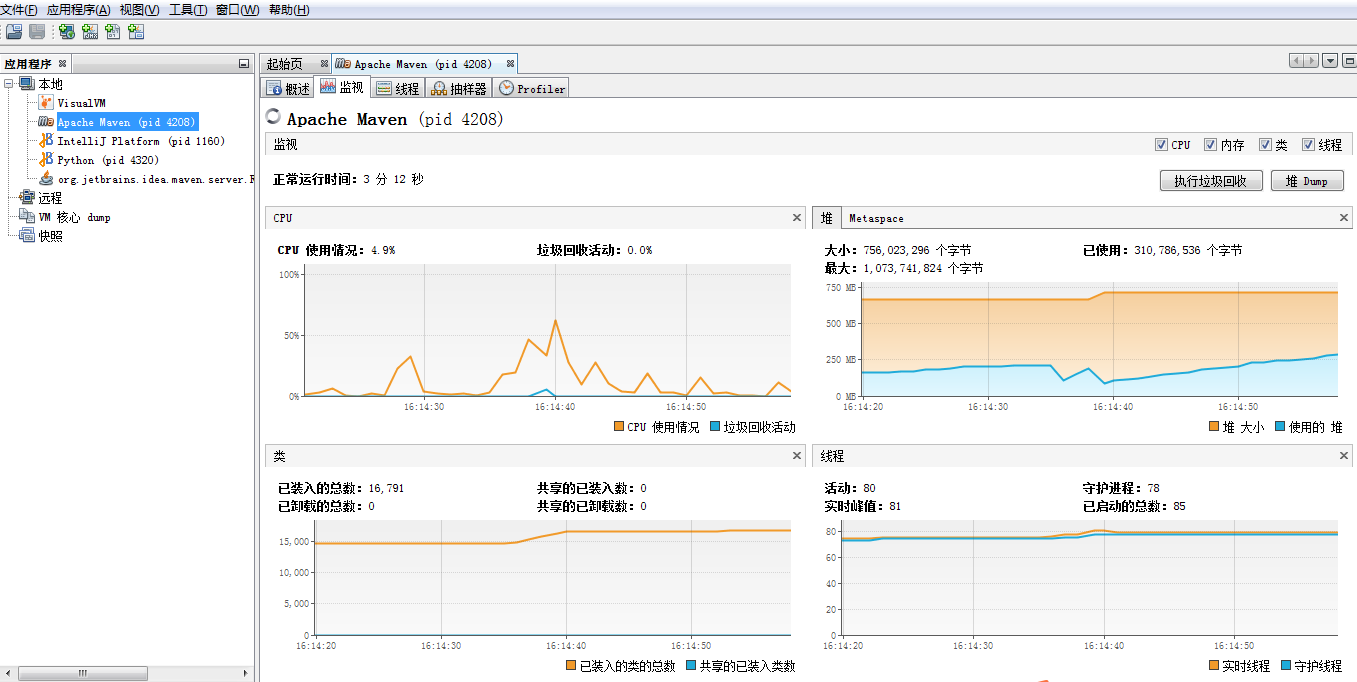Click the 远程 remote hosts icon
The width and height of the screenshot is (1357, 682).
[27, 198]
